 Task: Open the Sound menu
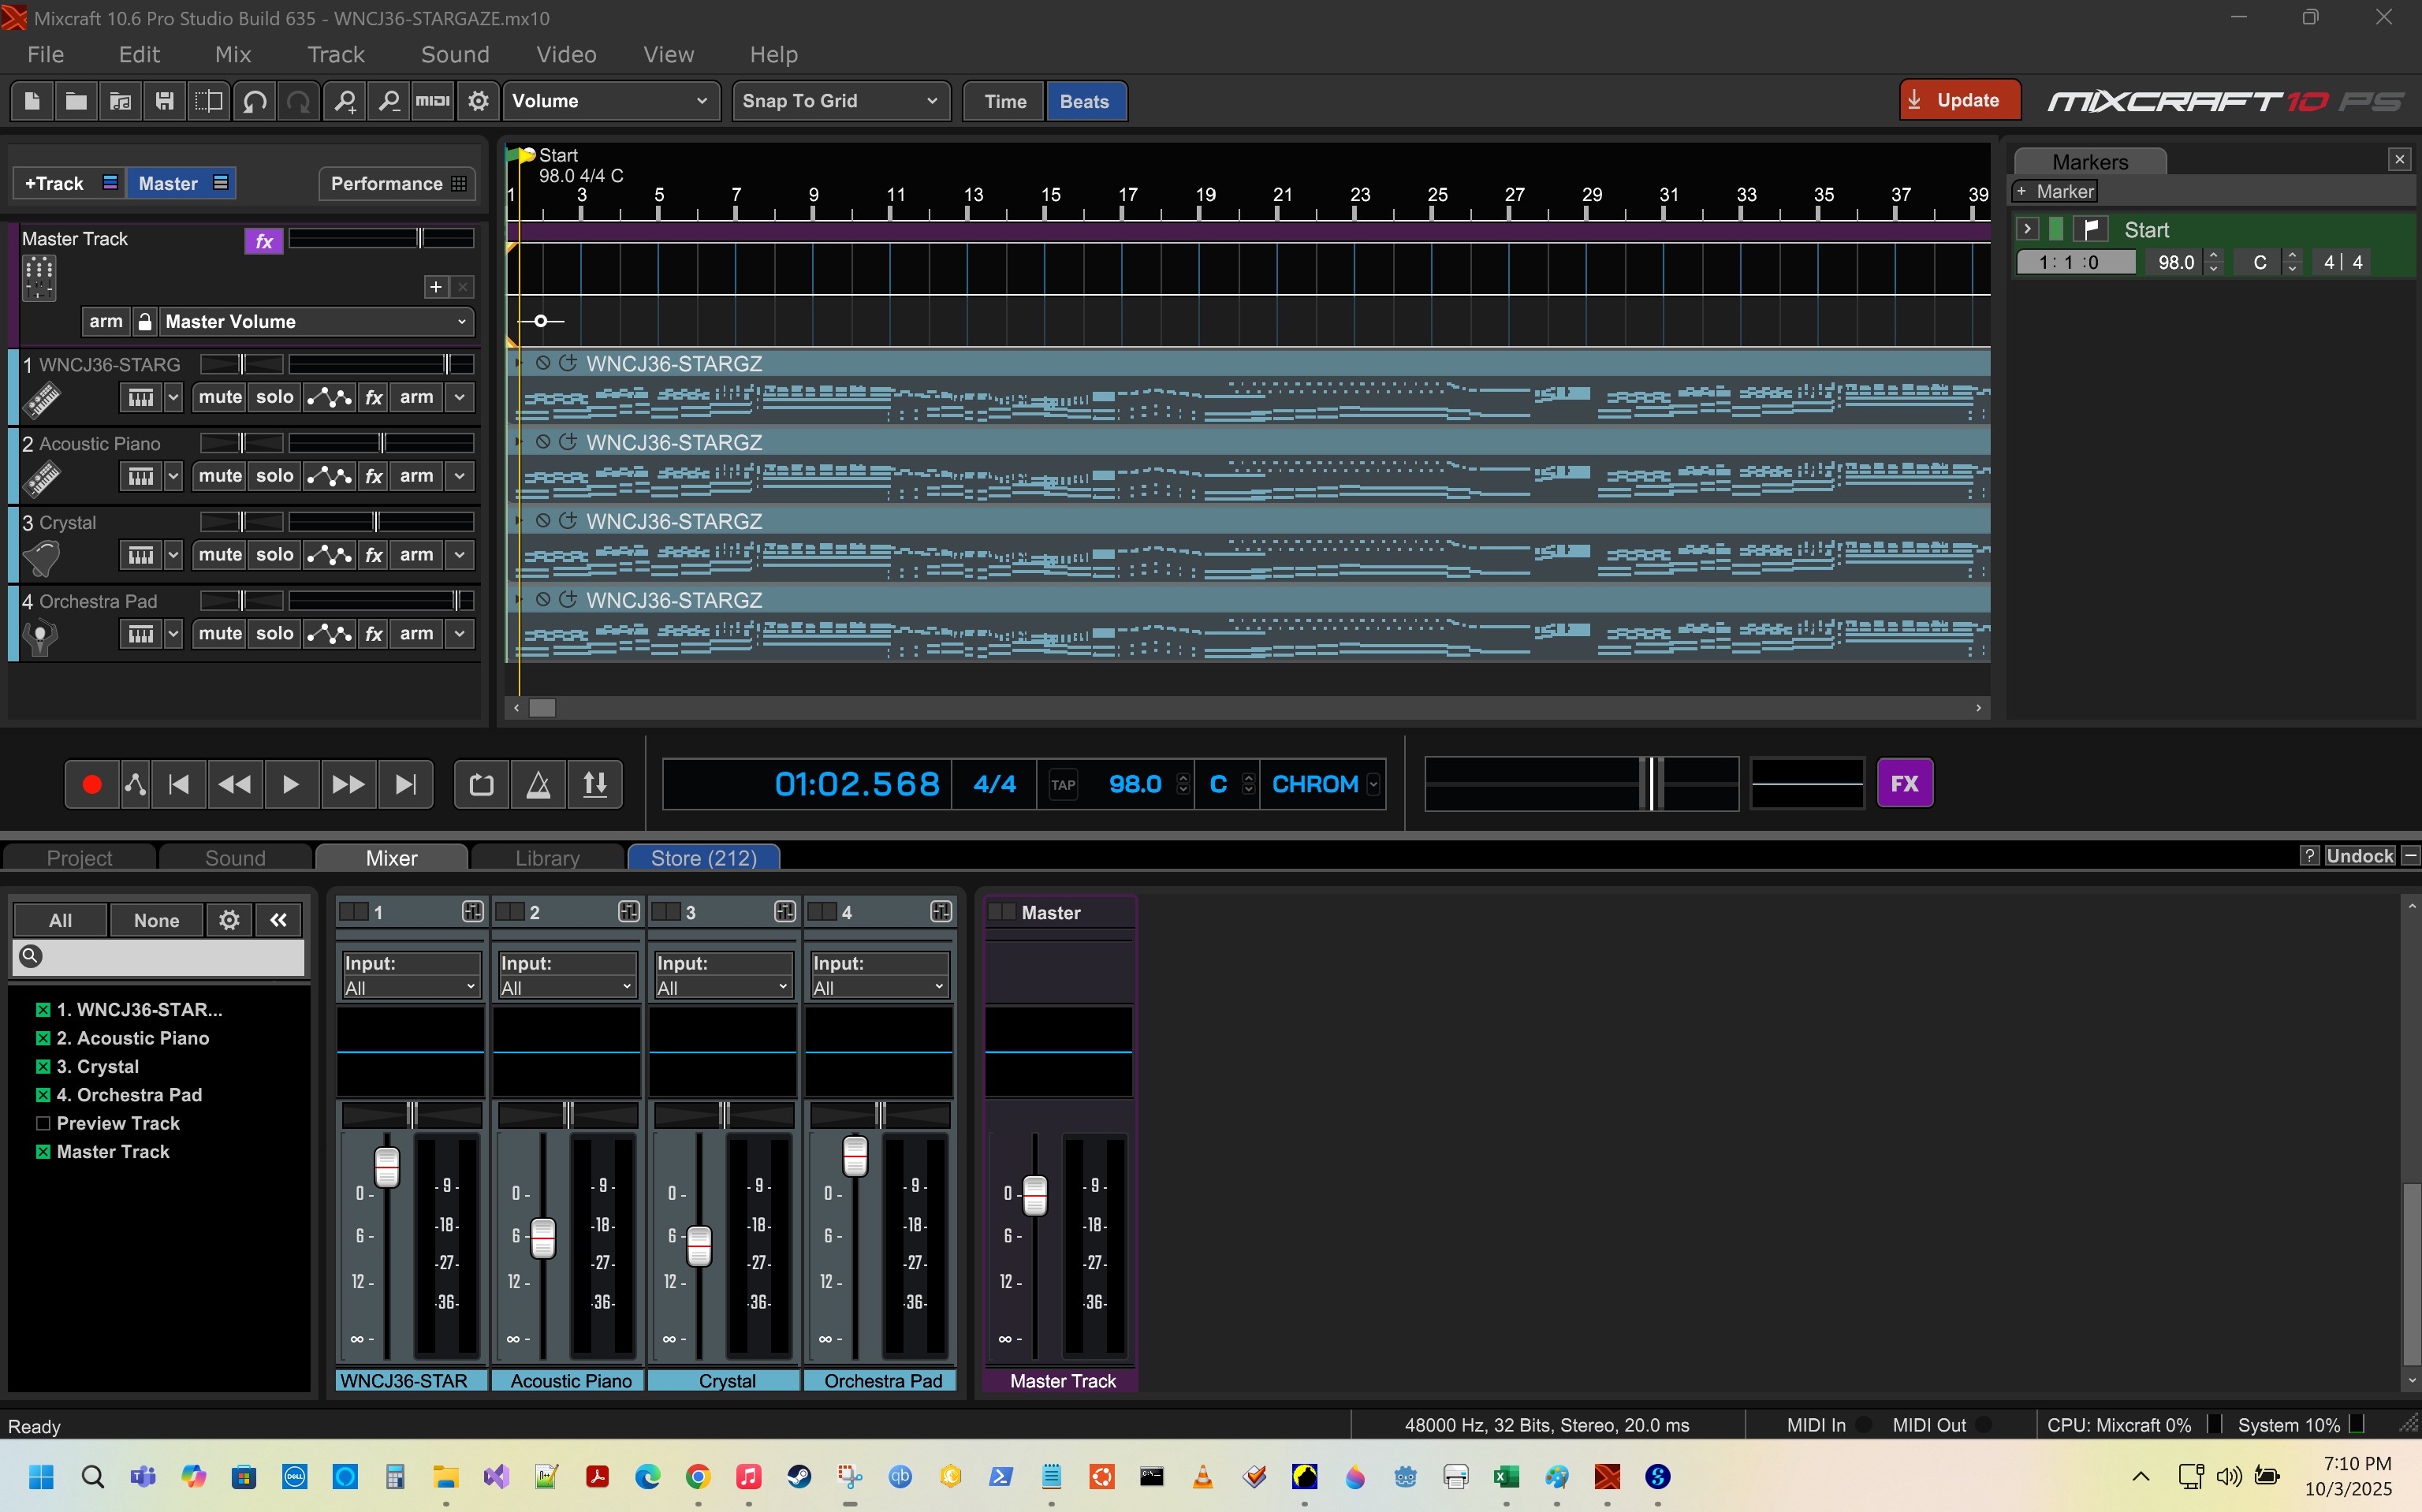tap(455, 54)
